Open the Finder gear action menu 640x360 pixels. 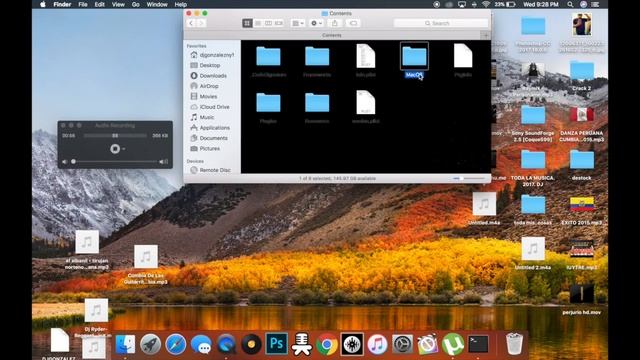click(x=316, y=23)
